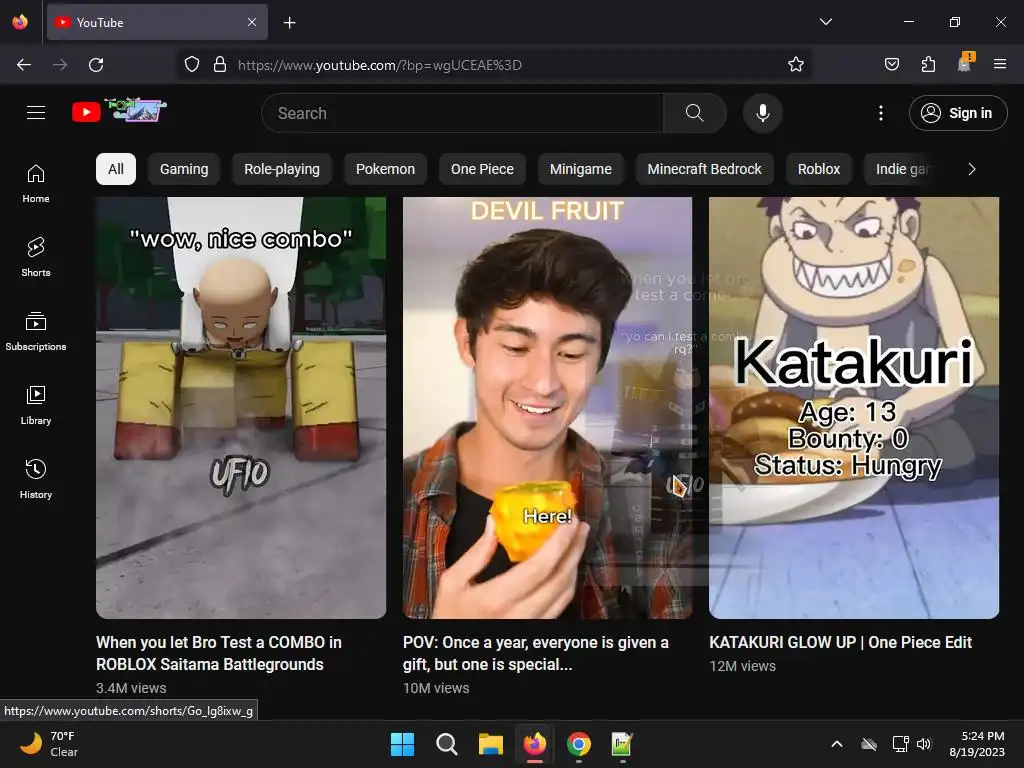Select the Minigame chip
Image resolution: width=1024 pixels, height=768 pixels.
click(x=581, y=169)
